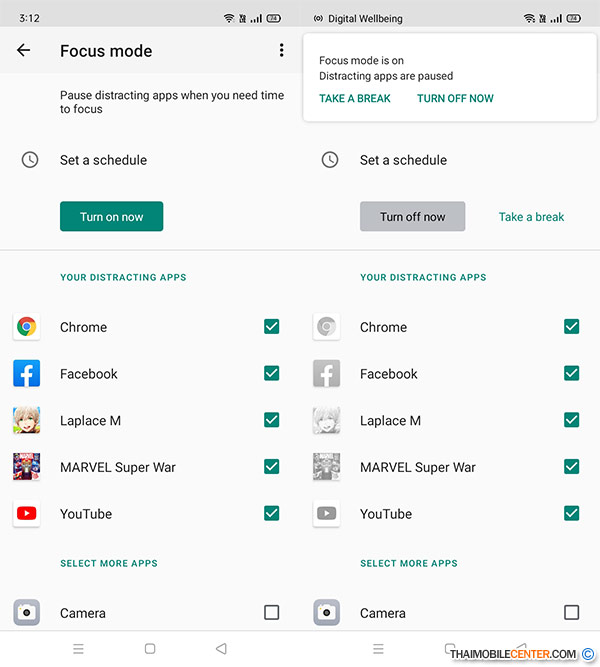Uncheck Laplace M checkbox on right screen
Screen dimensions: 600x667
click(x=572, y=420)
